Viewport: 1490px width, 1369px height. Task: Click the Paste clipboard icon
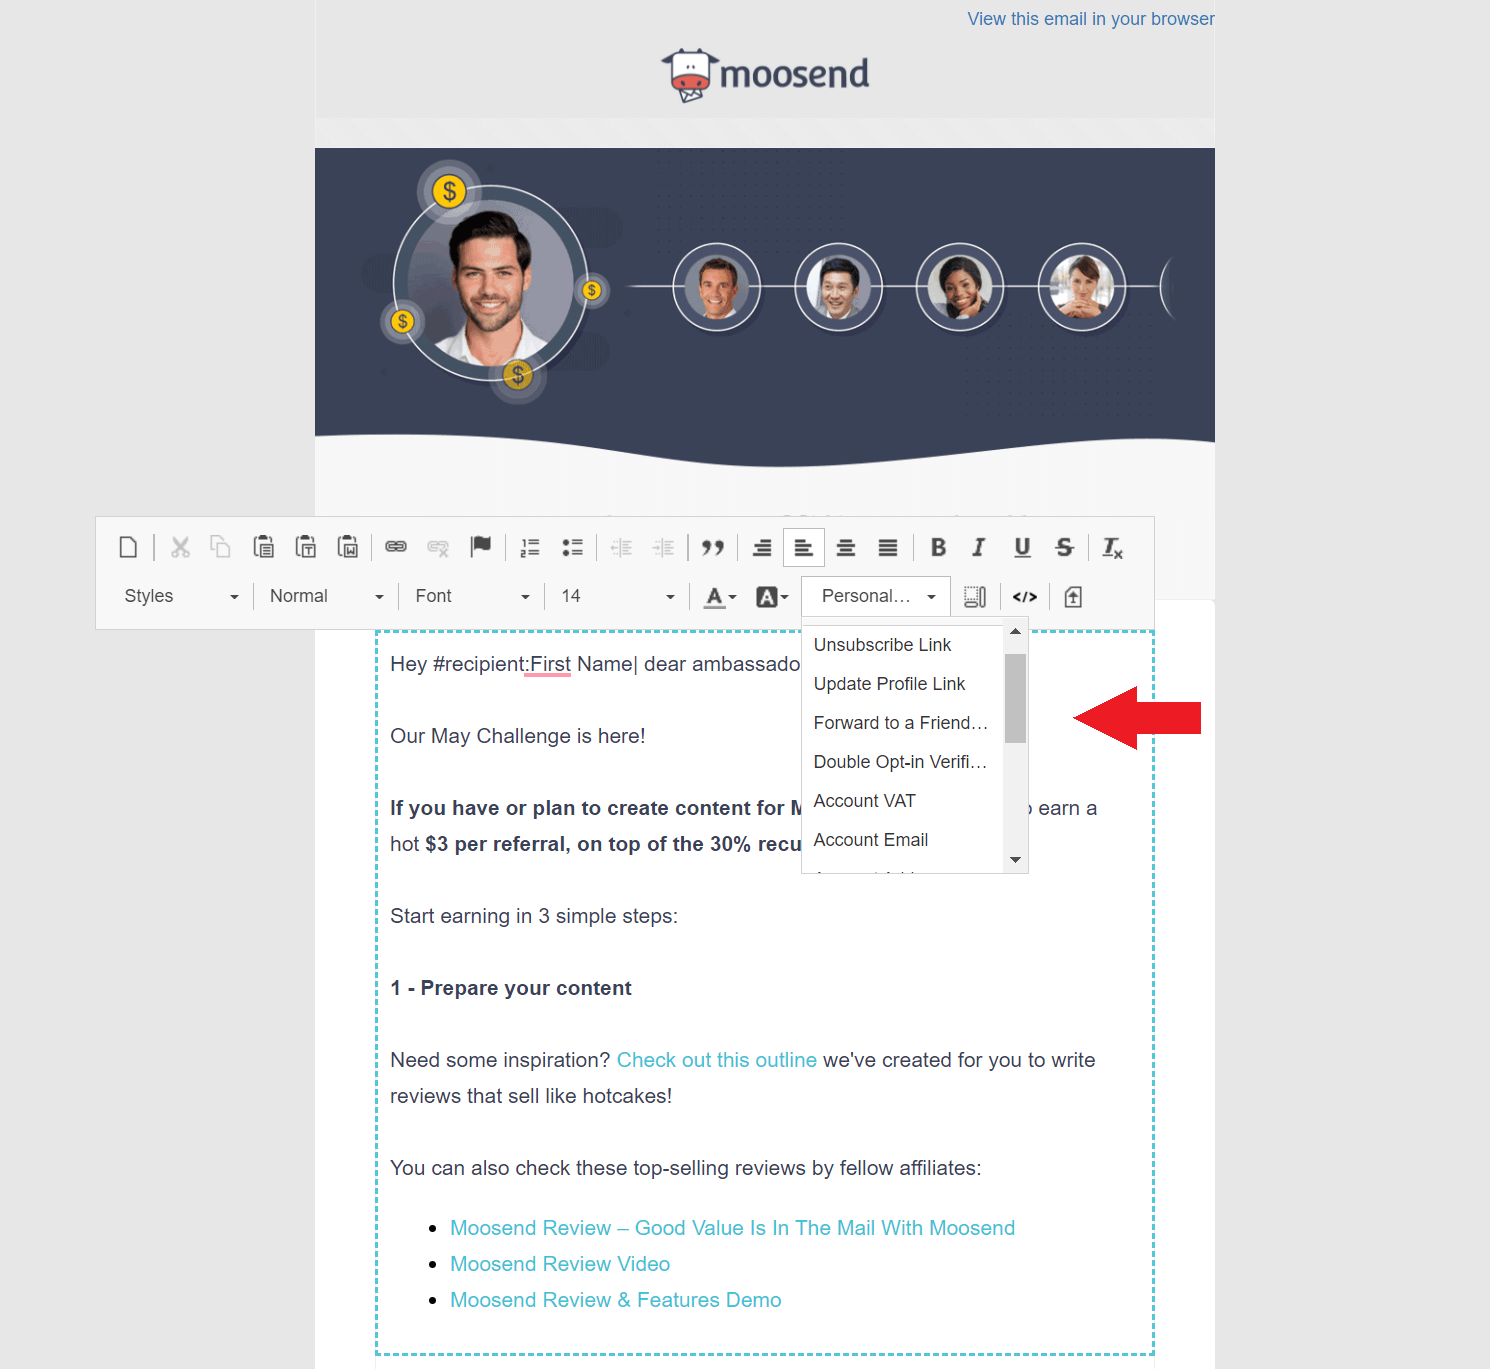coord(263,547)
